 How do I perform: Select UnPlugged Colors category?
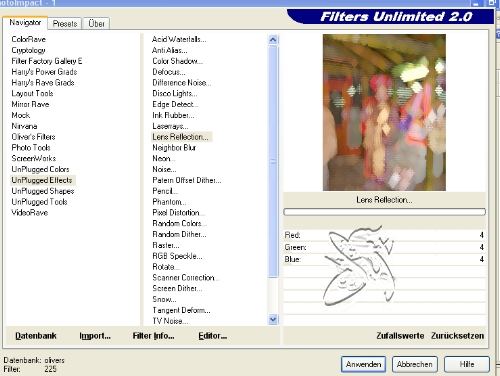pos(40,169)
